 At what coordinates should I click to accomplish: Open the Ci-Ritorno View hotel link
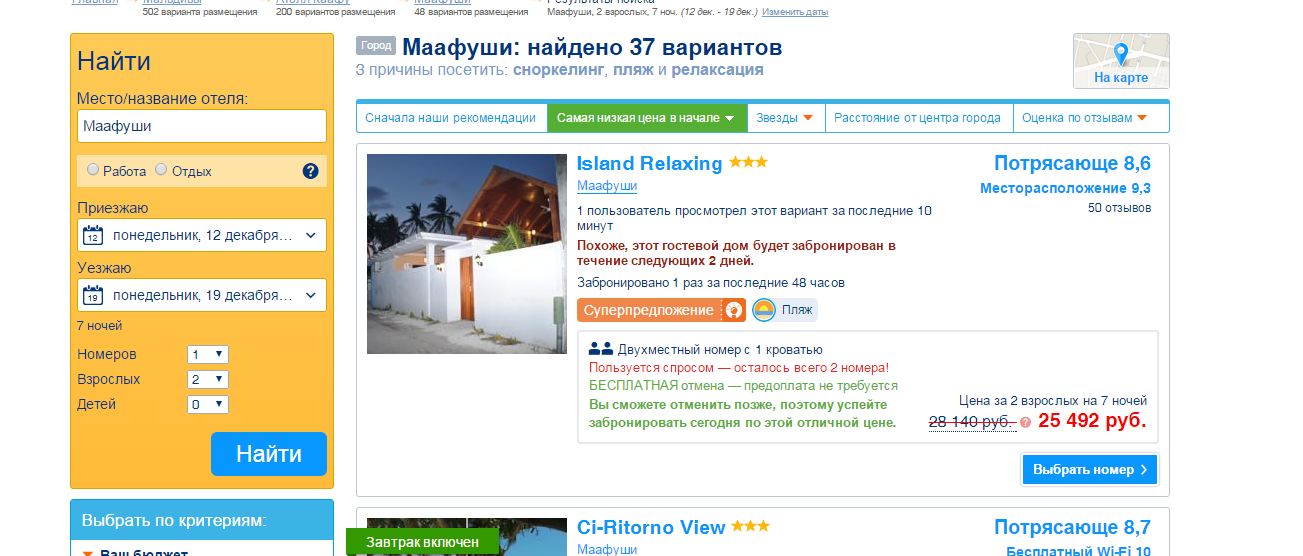(x=651, y=527)
